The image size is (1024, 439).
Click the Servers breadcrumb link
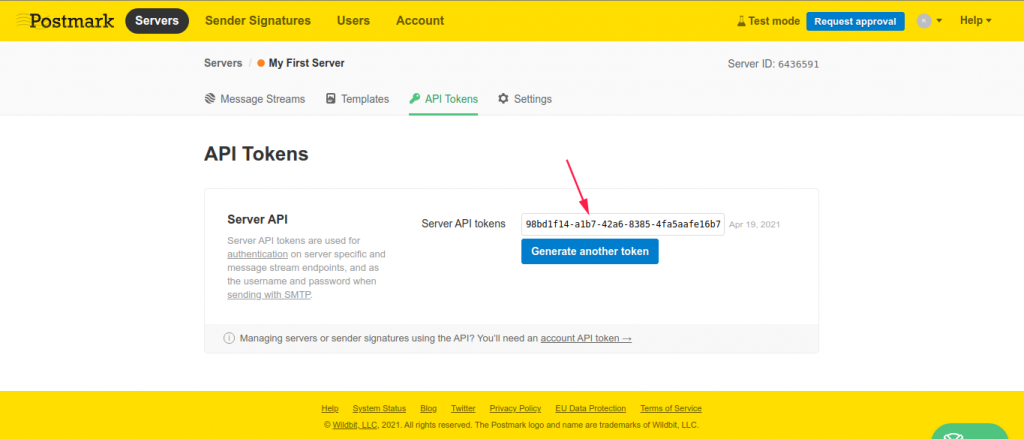point(223,63)
